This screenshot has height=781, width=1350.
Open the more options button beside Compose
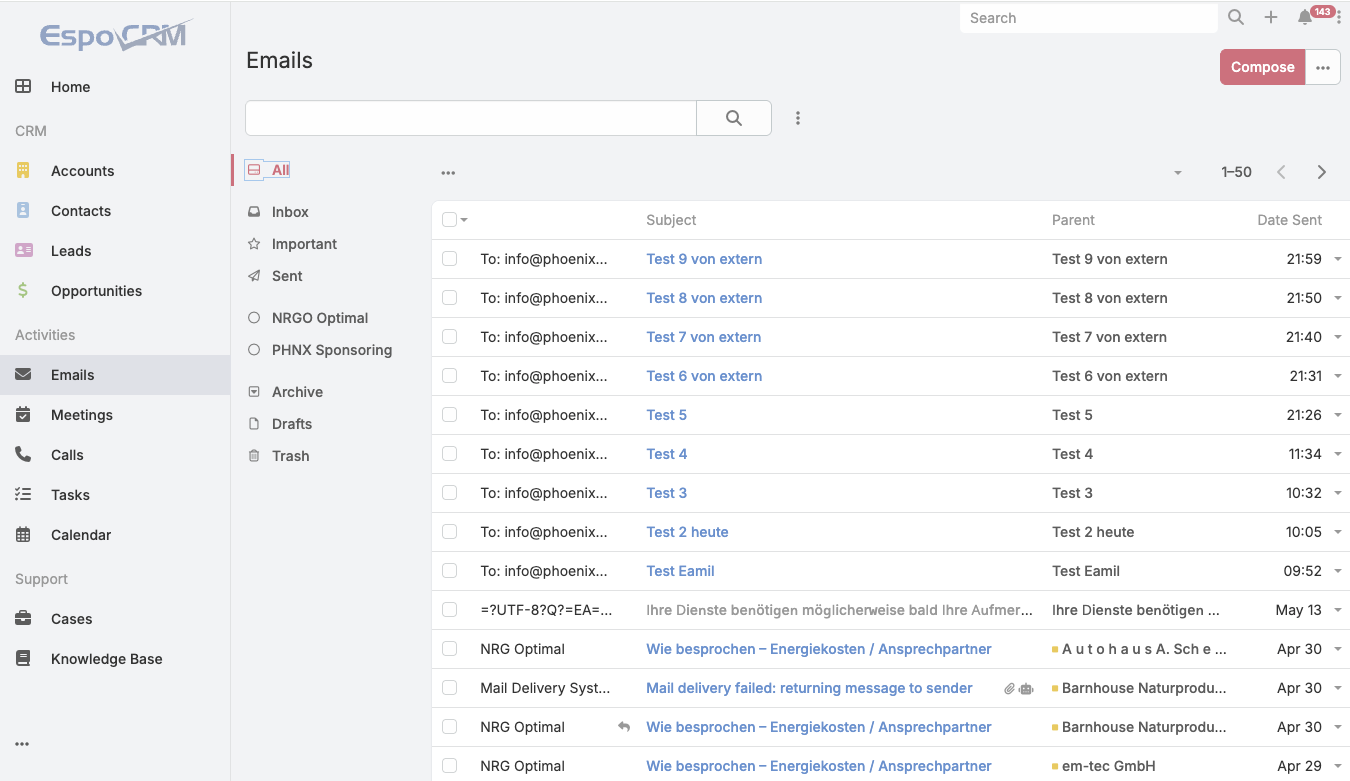(x=1323, y=67)
